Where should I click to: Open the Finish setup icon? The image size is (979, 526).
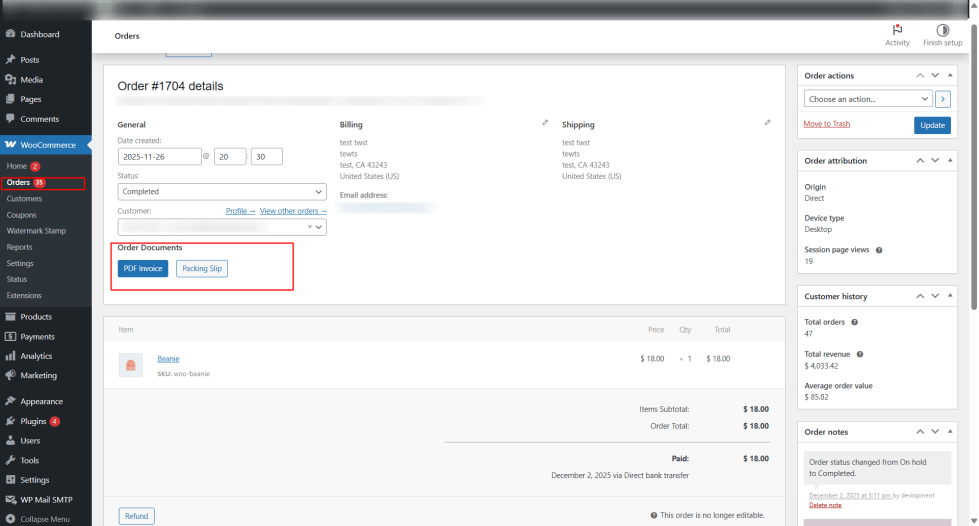click(942, 30)
